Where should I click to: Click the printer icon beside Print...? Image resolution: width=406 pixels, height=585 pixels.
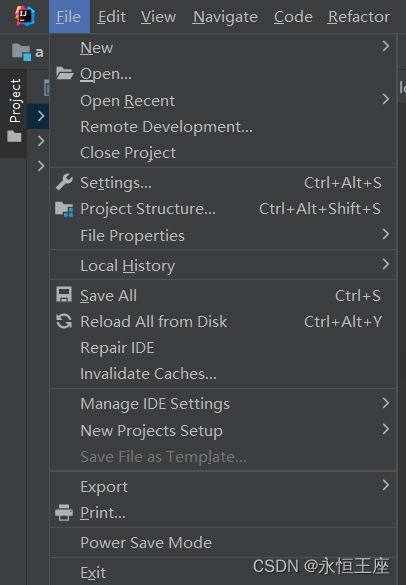tap(64, 513)
